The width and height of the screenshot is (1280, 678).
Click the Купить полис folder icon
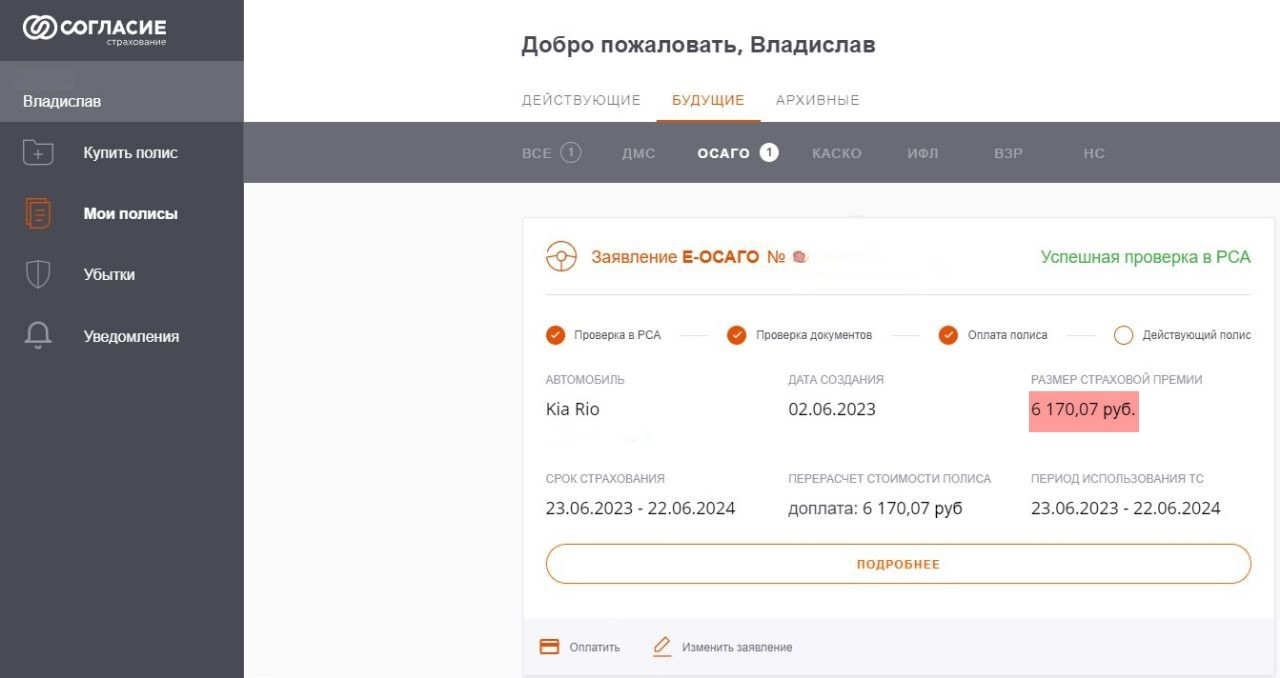pyautogui.click(x=38, y=152)
